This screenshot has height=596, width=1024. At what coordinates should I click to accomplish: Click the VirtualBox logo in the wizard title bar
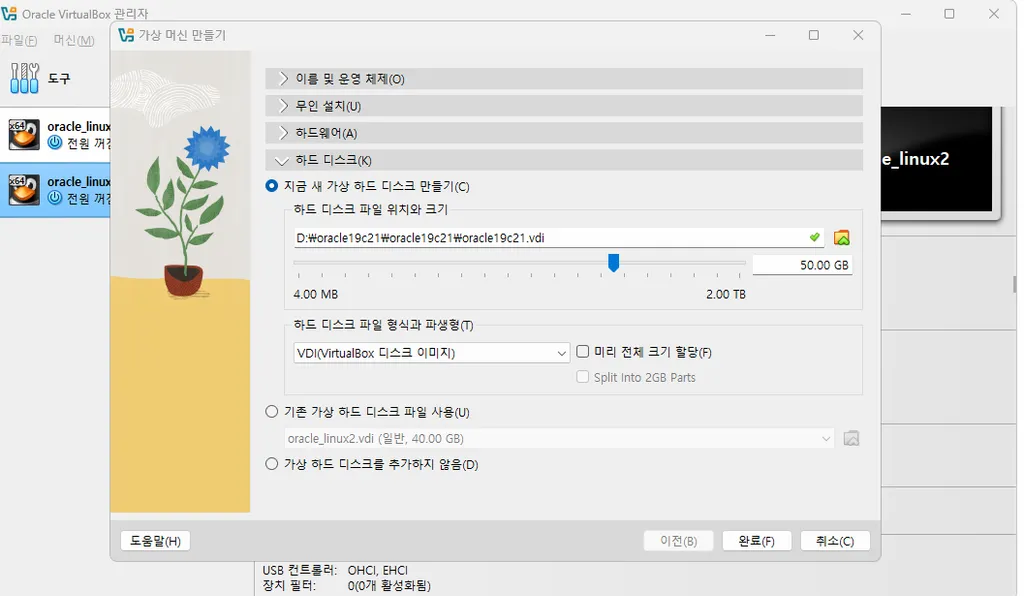click(126, 35)
